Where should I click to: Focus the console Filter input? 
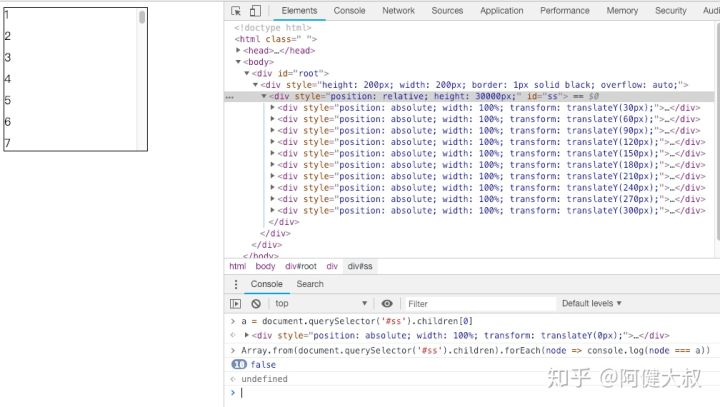tap(478, 304)
